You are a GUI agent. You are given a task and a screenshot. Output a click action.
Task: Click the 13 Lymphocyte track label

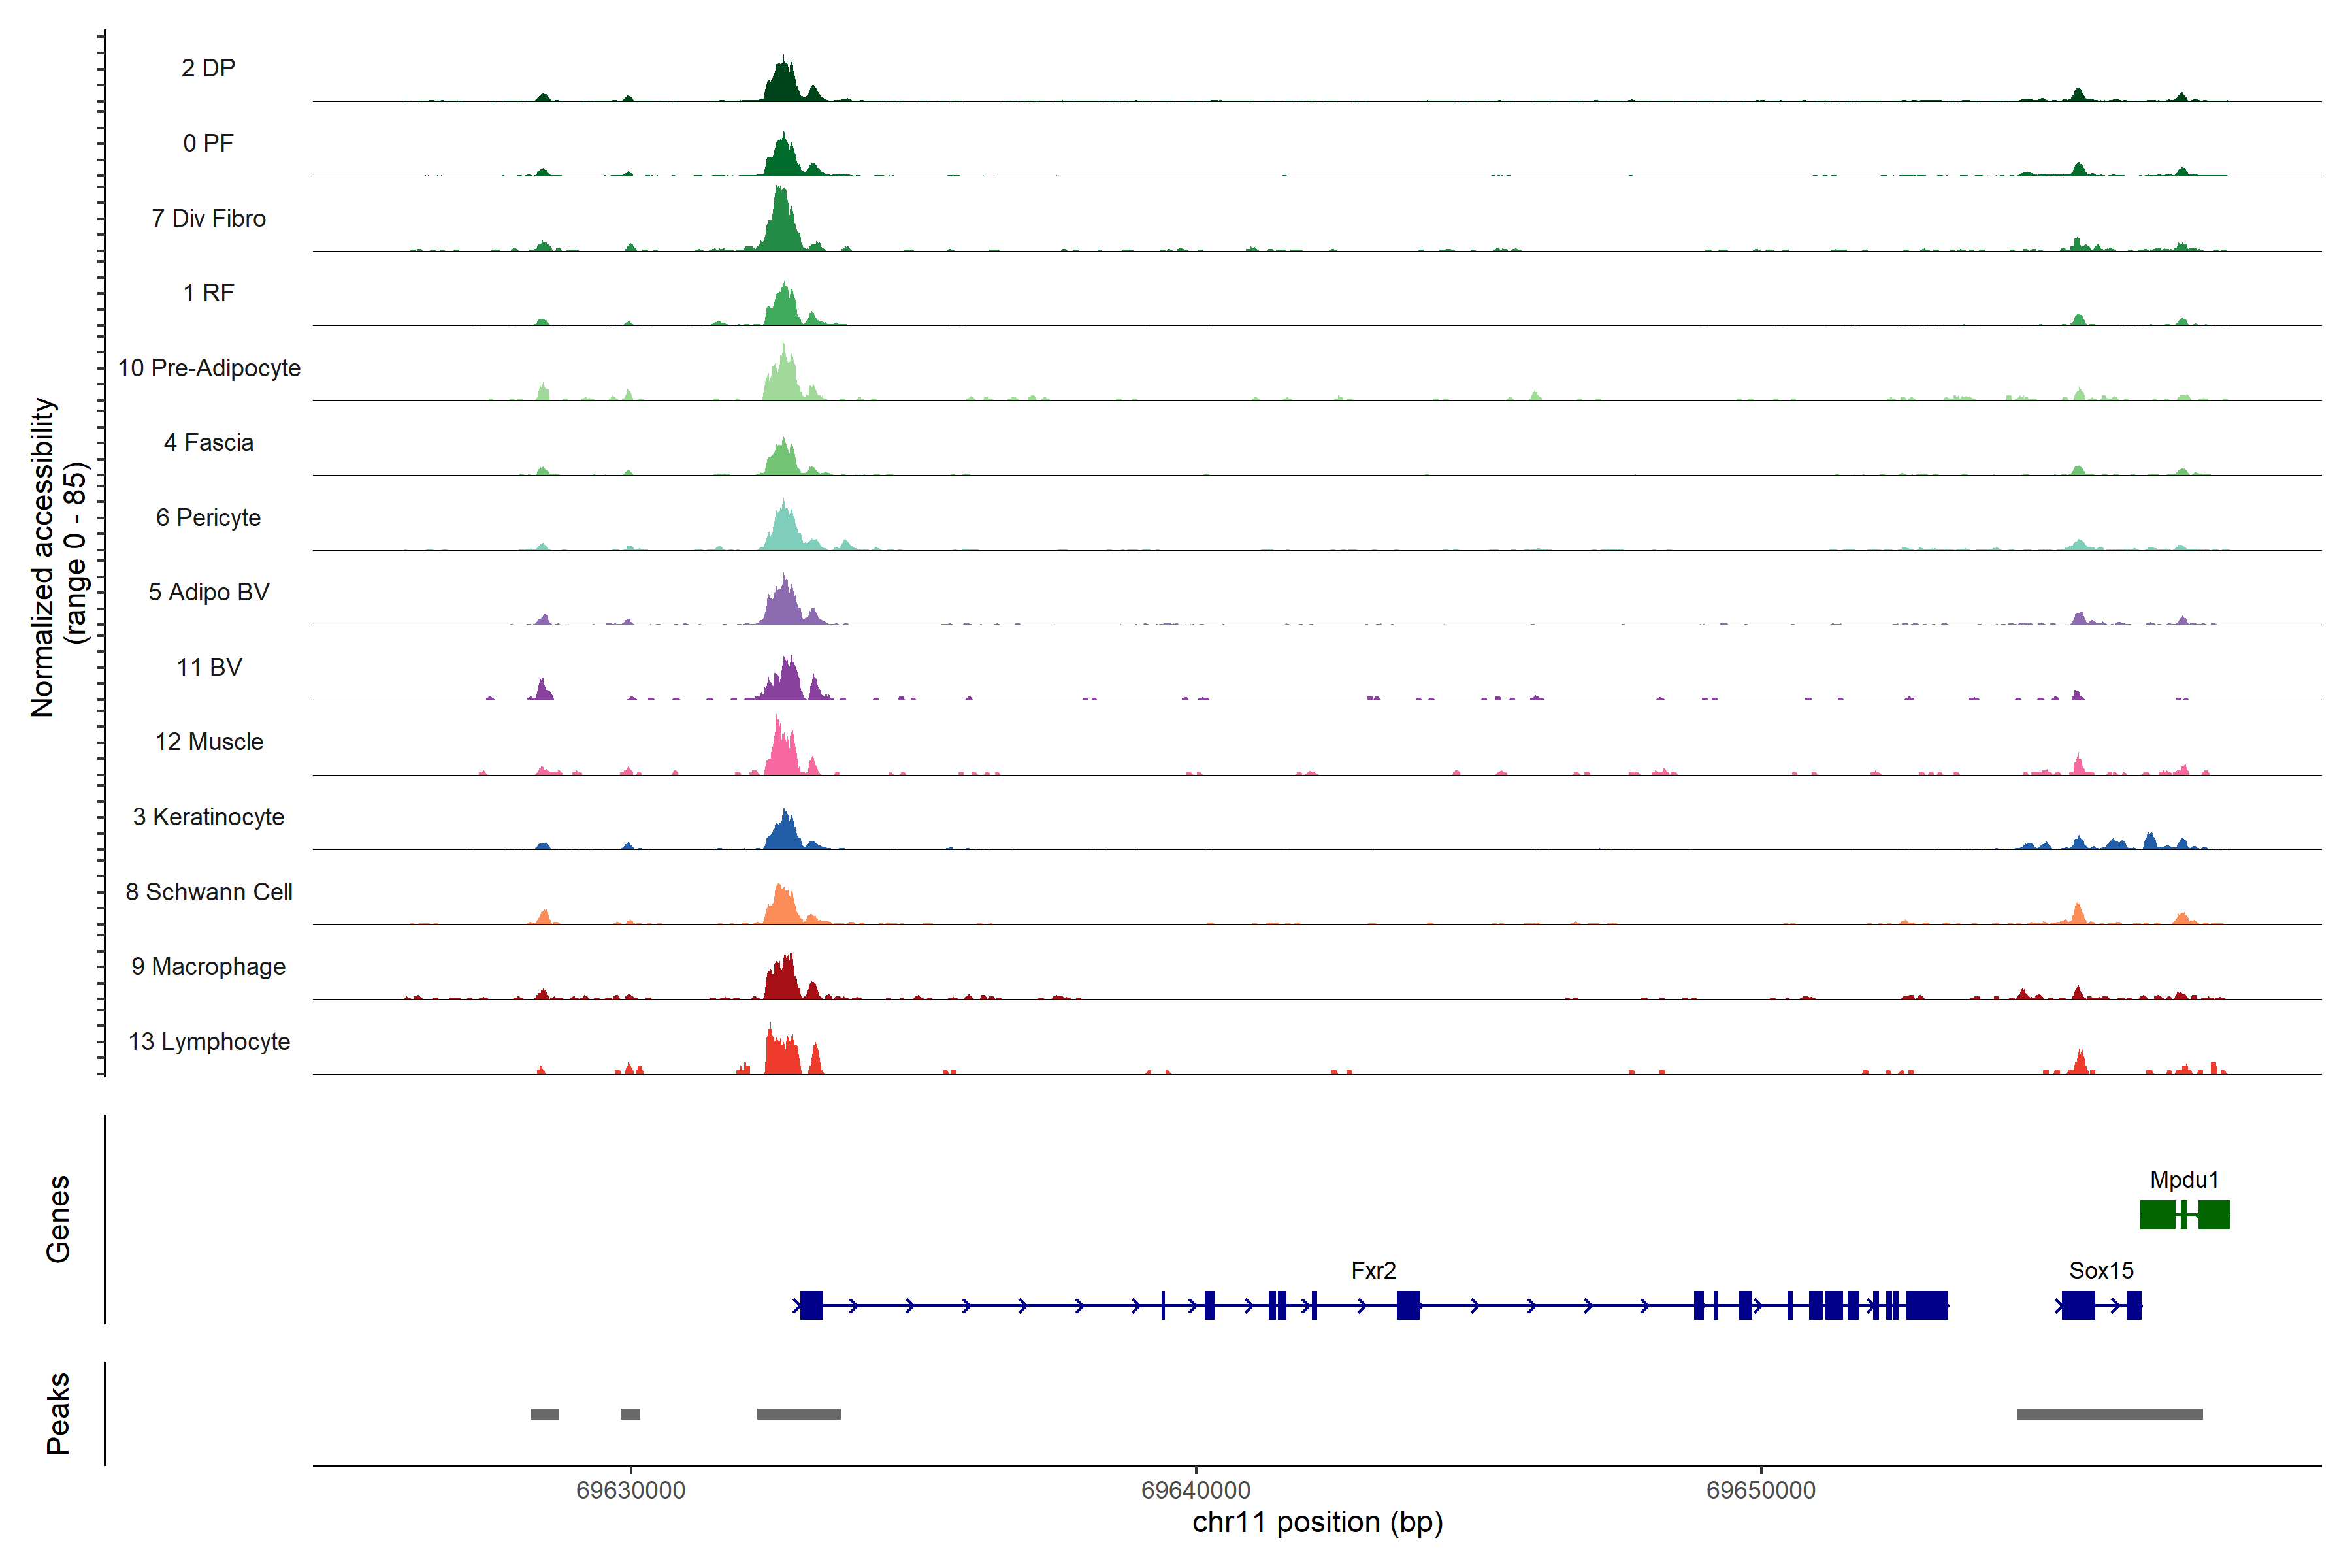coord(209,1042)
